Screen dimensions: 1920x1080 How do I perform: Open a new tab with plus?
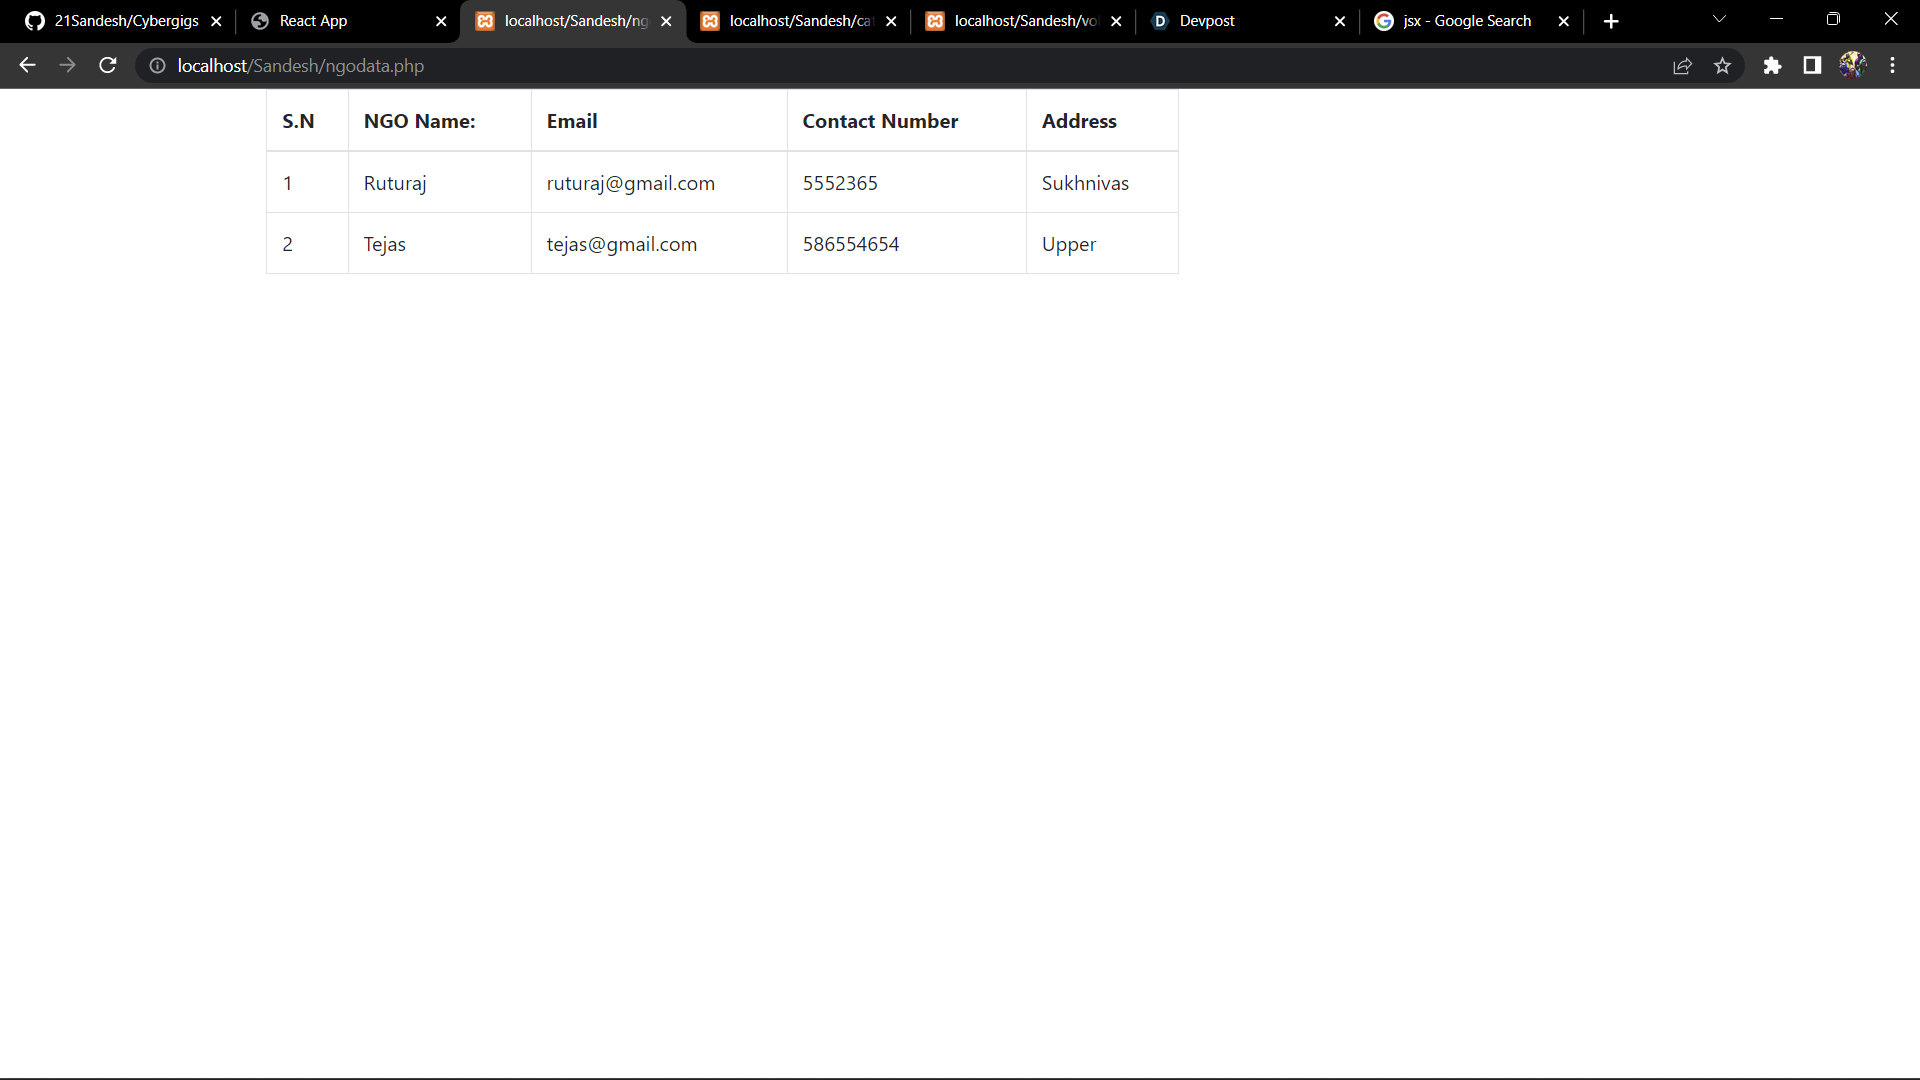[x=1611, y=21]
